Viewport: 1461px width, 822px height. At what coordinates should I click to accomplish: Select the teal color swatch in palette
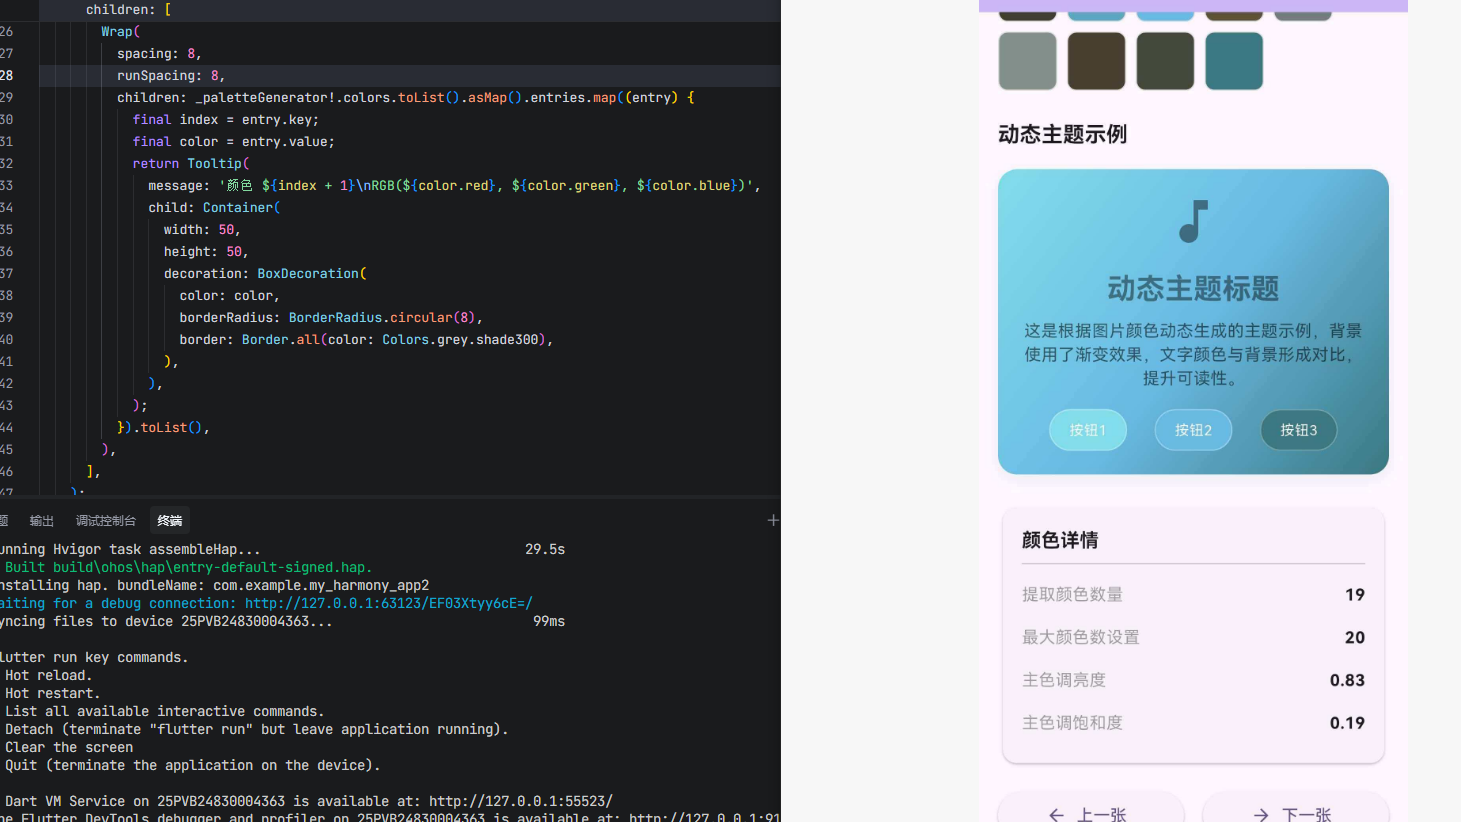1233,60
